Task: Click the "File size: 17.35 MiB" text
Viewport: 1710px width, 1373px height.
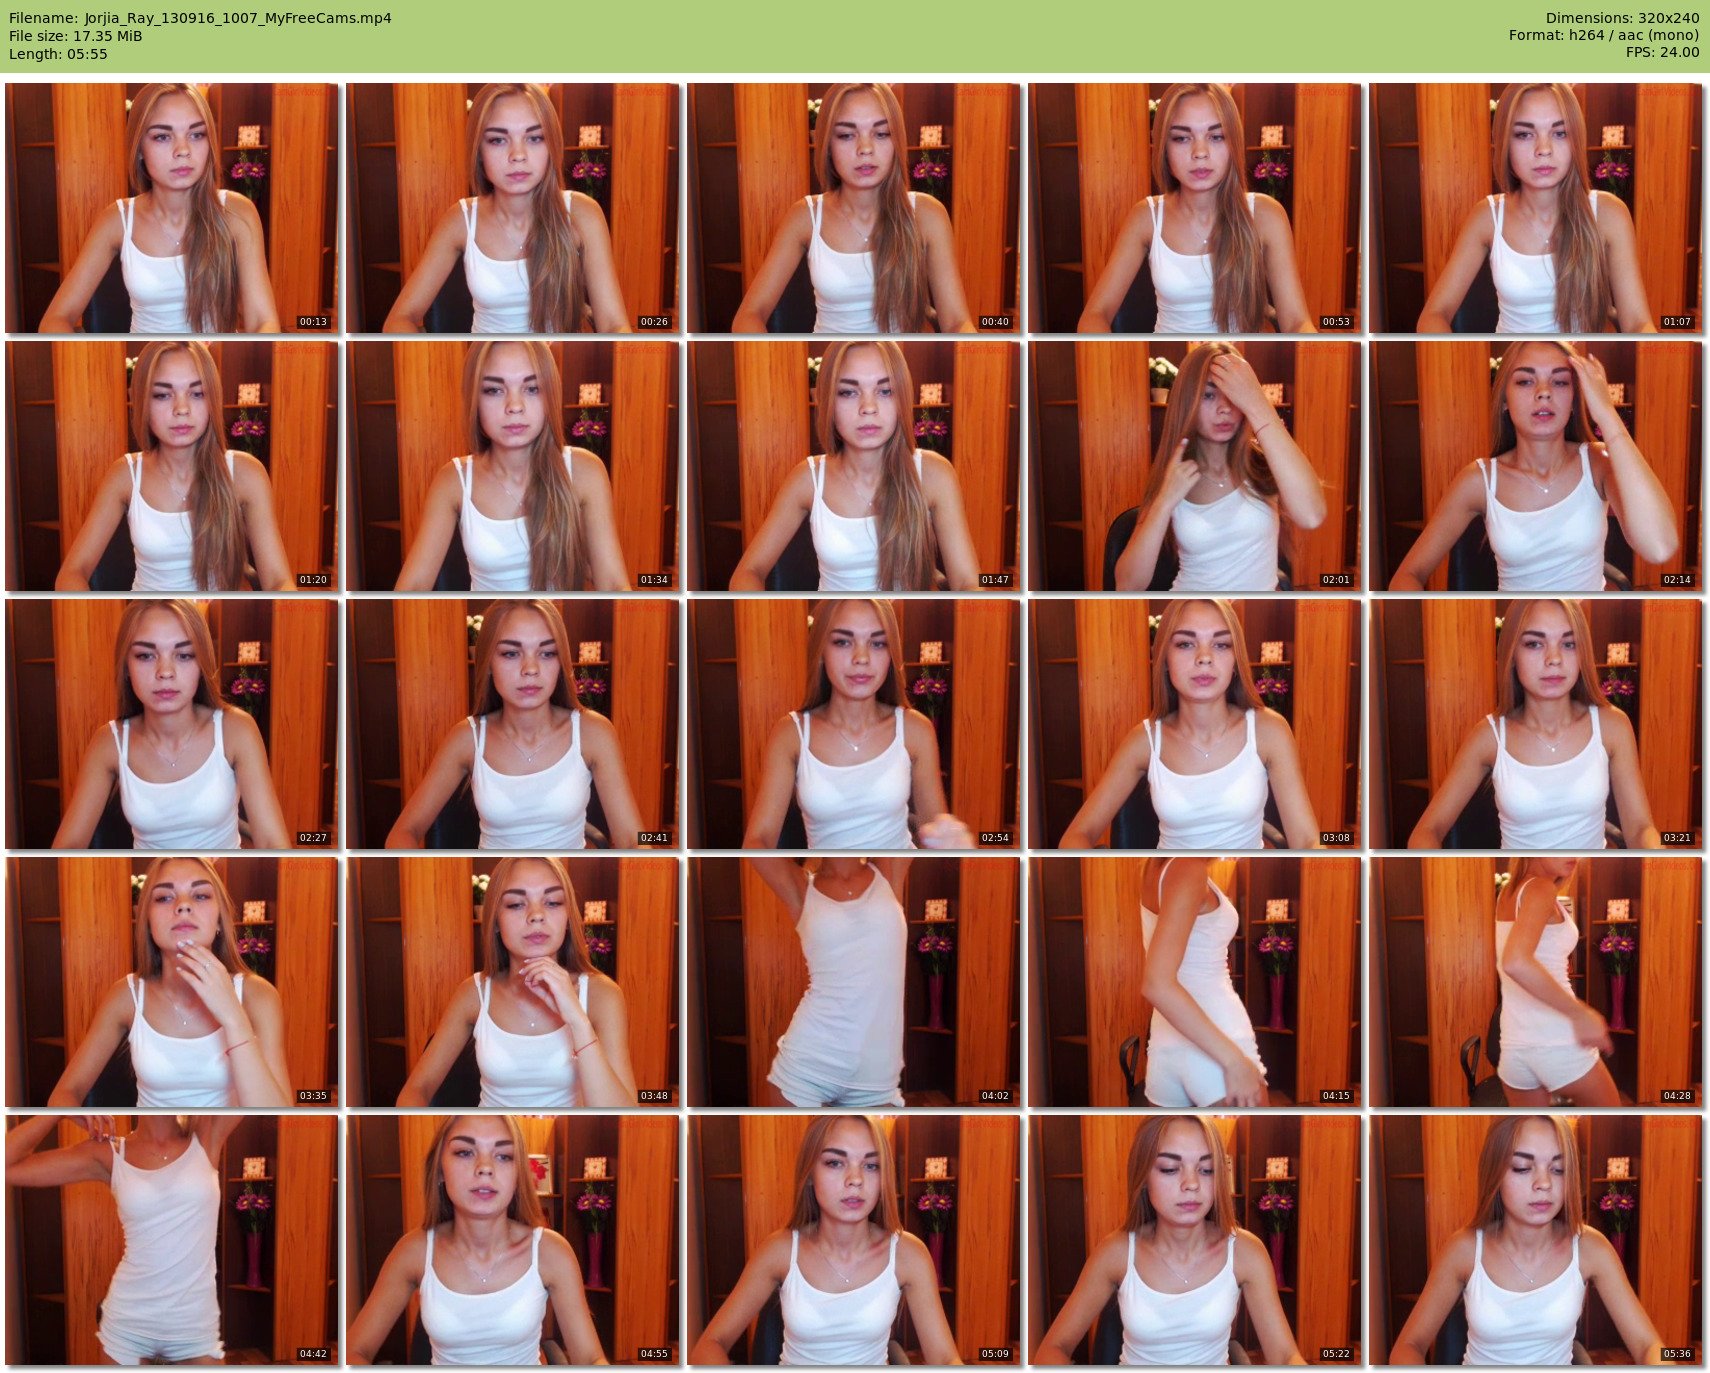Action: tap(76, 36)
